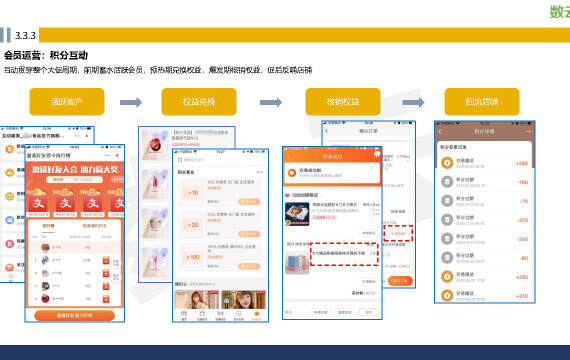This screenshot has width=570, height=360.
Task: Open the pillow product thumbnail in order
Action: [297, 214]
